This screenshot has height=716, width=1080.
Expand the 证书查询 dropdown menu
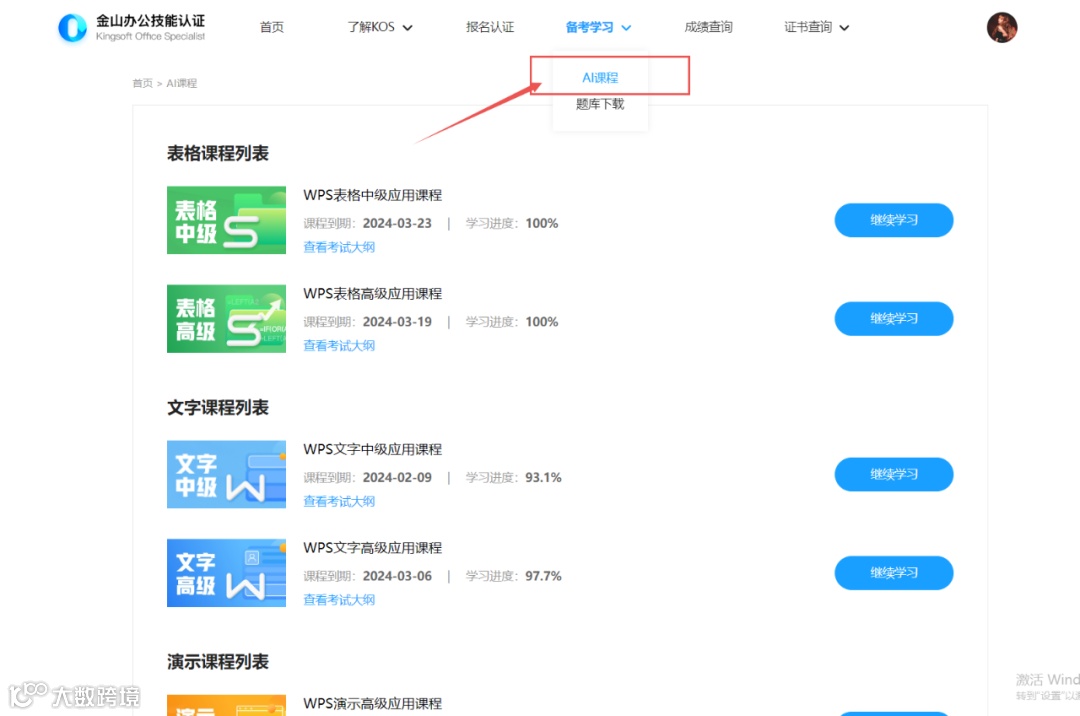(x=816, y=27)
